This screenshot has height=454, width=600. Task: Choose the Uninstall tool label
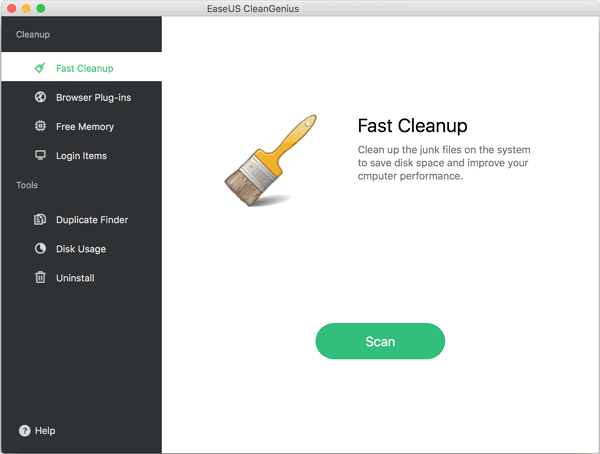[x=75, y=278]
